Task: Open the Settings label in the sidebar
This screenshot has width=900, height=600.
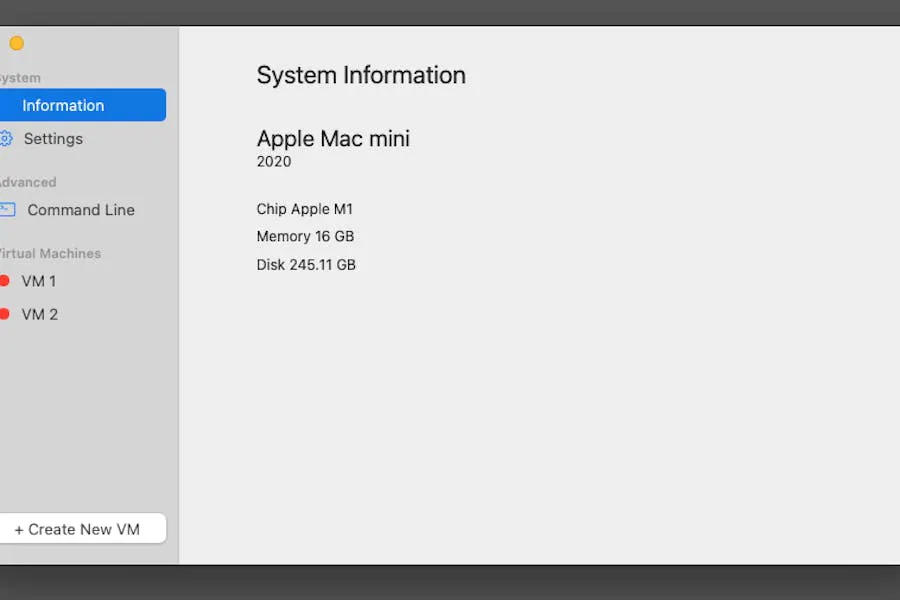Action: tap(53, 139)
